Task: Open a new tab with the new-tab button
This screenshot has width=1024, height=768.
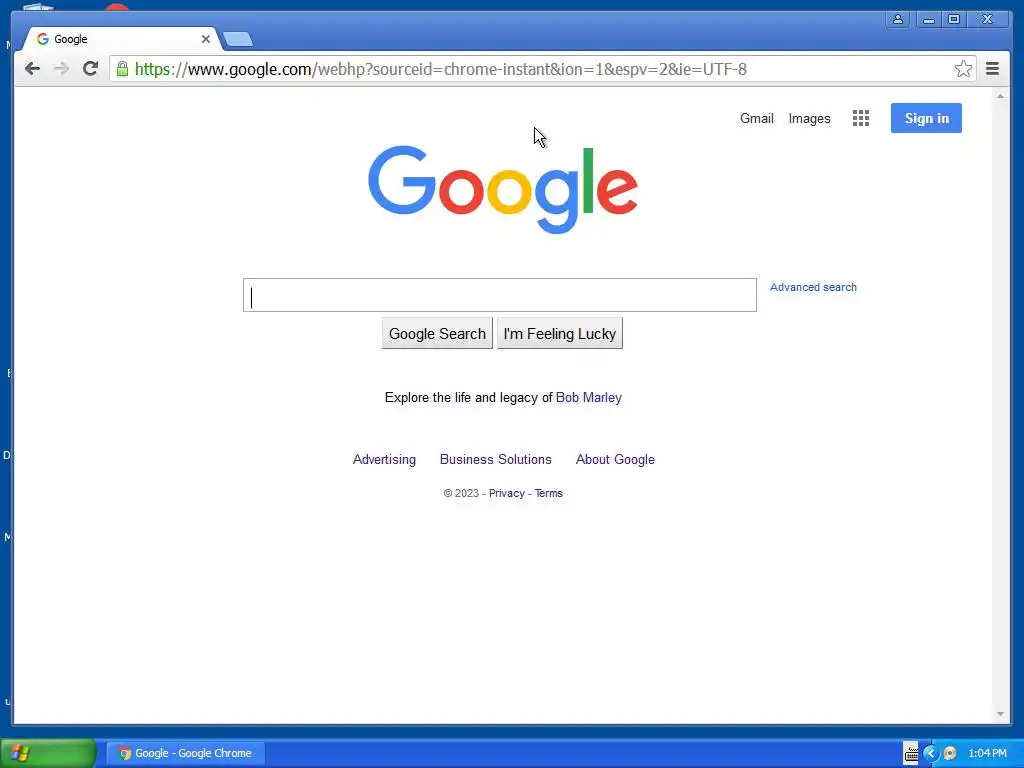Action: 238,40
